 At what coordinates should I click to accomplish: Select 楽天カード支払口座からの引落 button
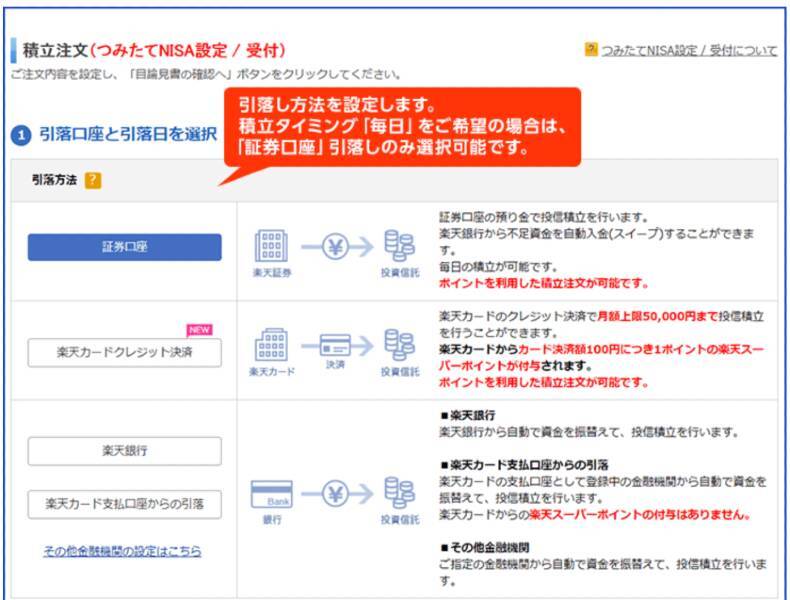pos(124,504)
